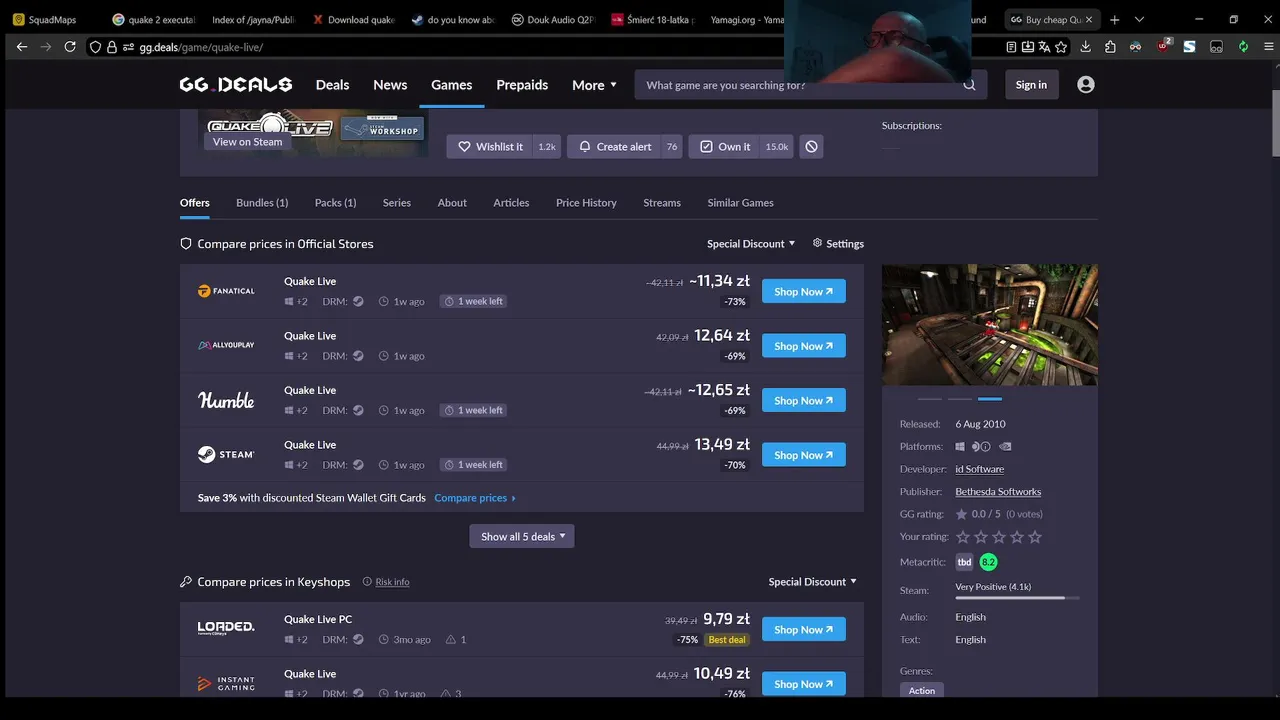
Task: Reload the page with refresh icon
Action: pyautogui.click(x=70, y=46)
